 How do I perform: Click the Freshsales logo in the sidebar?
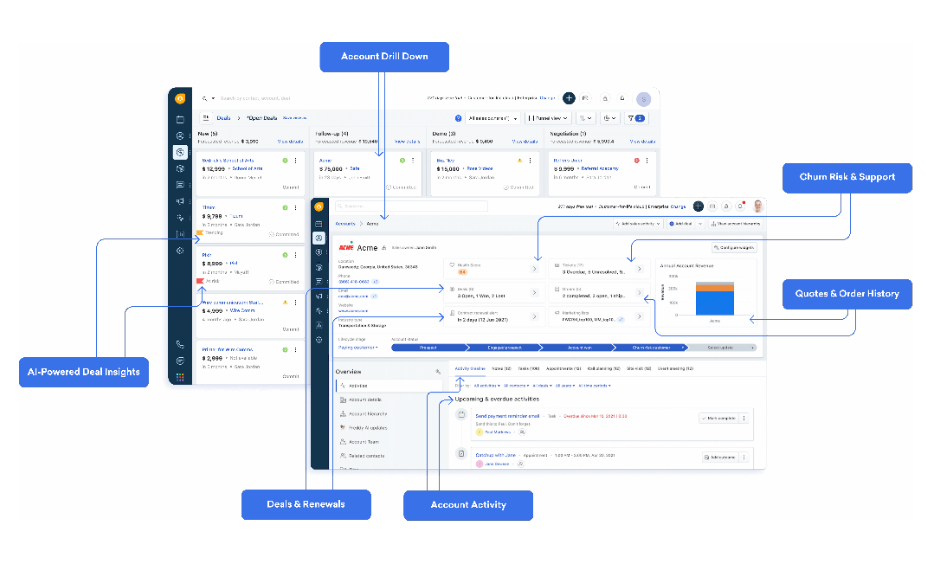(180, 98)
